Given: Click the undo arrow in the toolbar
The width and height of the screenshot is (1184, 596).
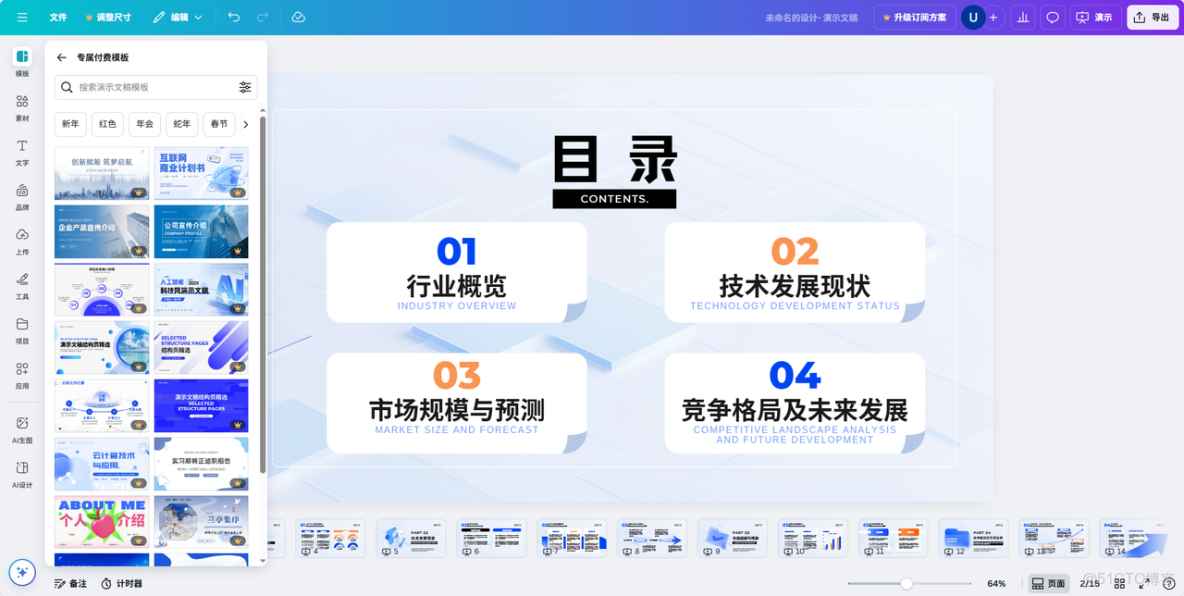Looking at the screenshot, I should [234, 17].
